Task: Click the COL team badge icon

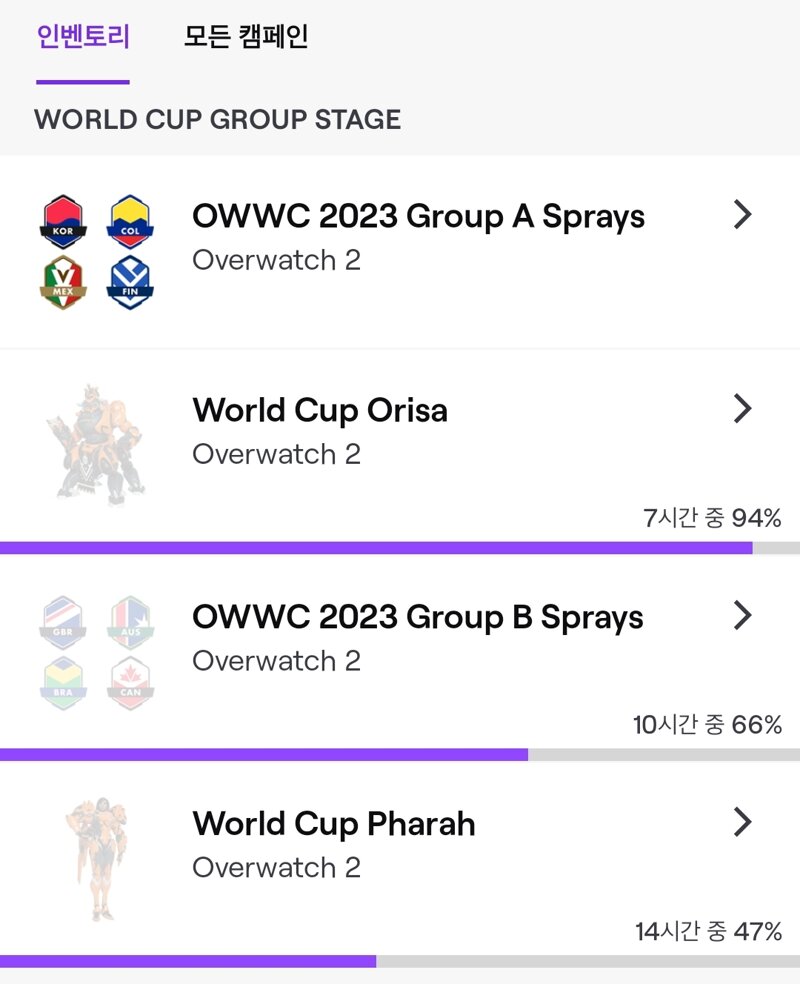Action: [x=131, y=222]
